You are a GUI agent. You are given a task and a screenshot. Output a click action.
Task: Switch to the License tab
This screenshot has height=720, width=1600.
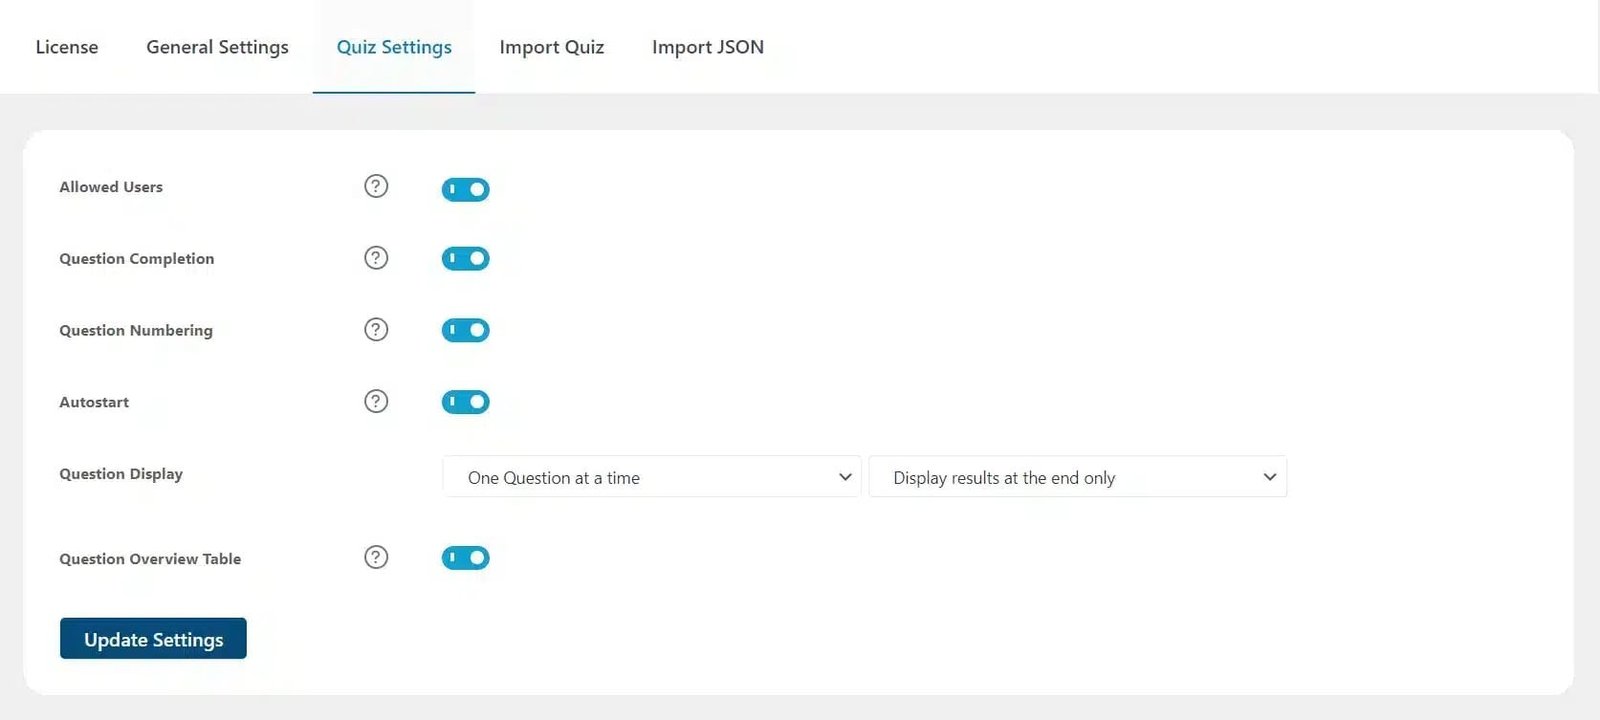(67, 47)
